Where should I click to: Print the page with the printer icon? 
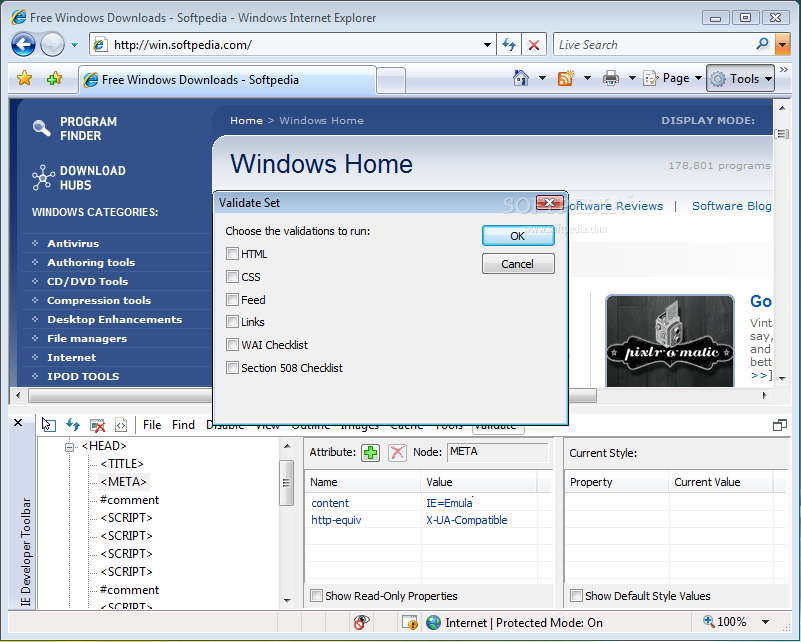[610, 78]
